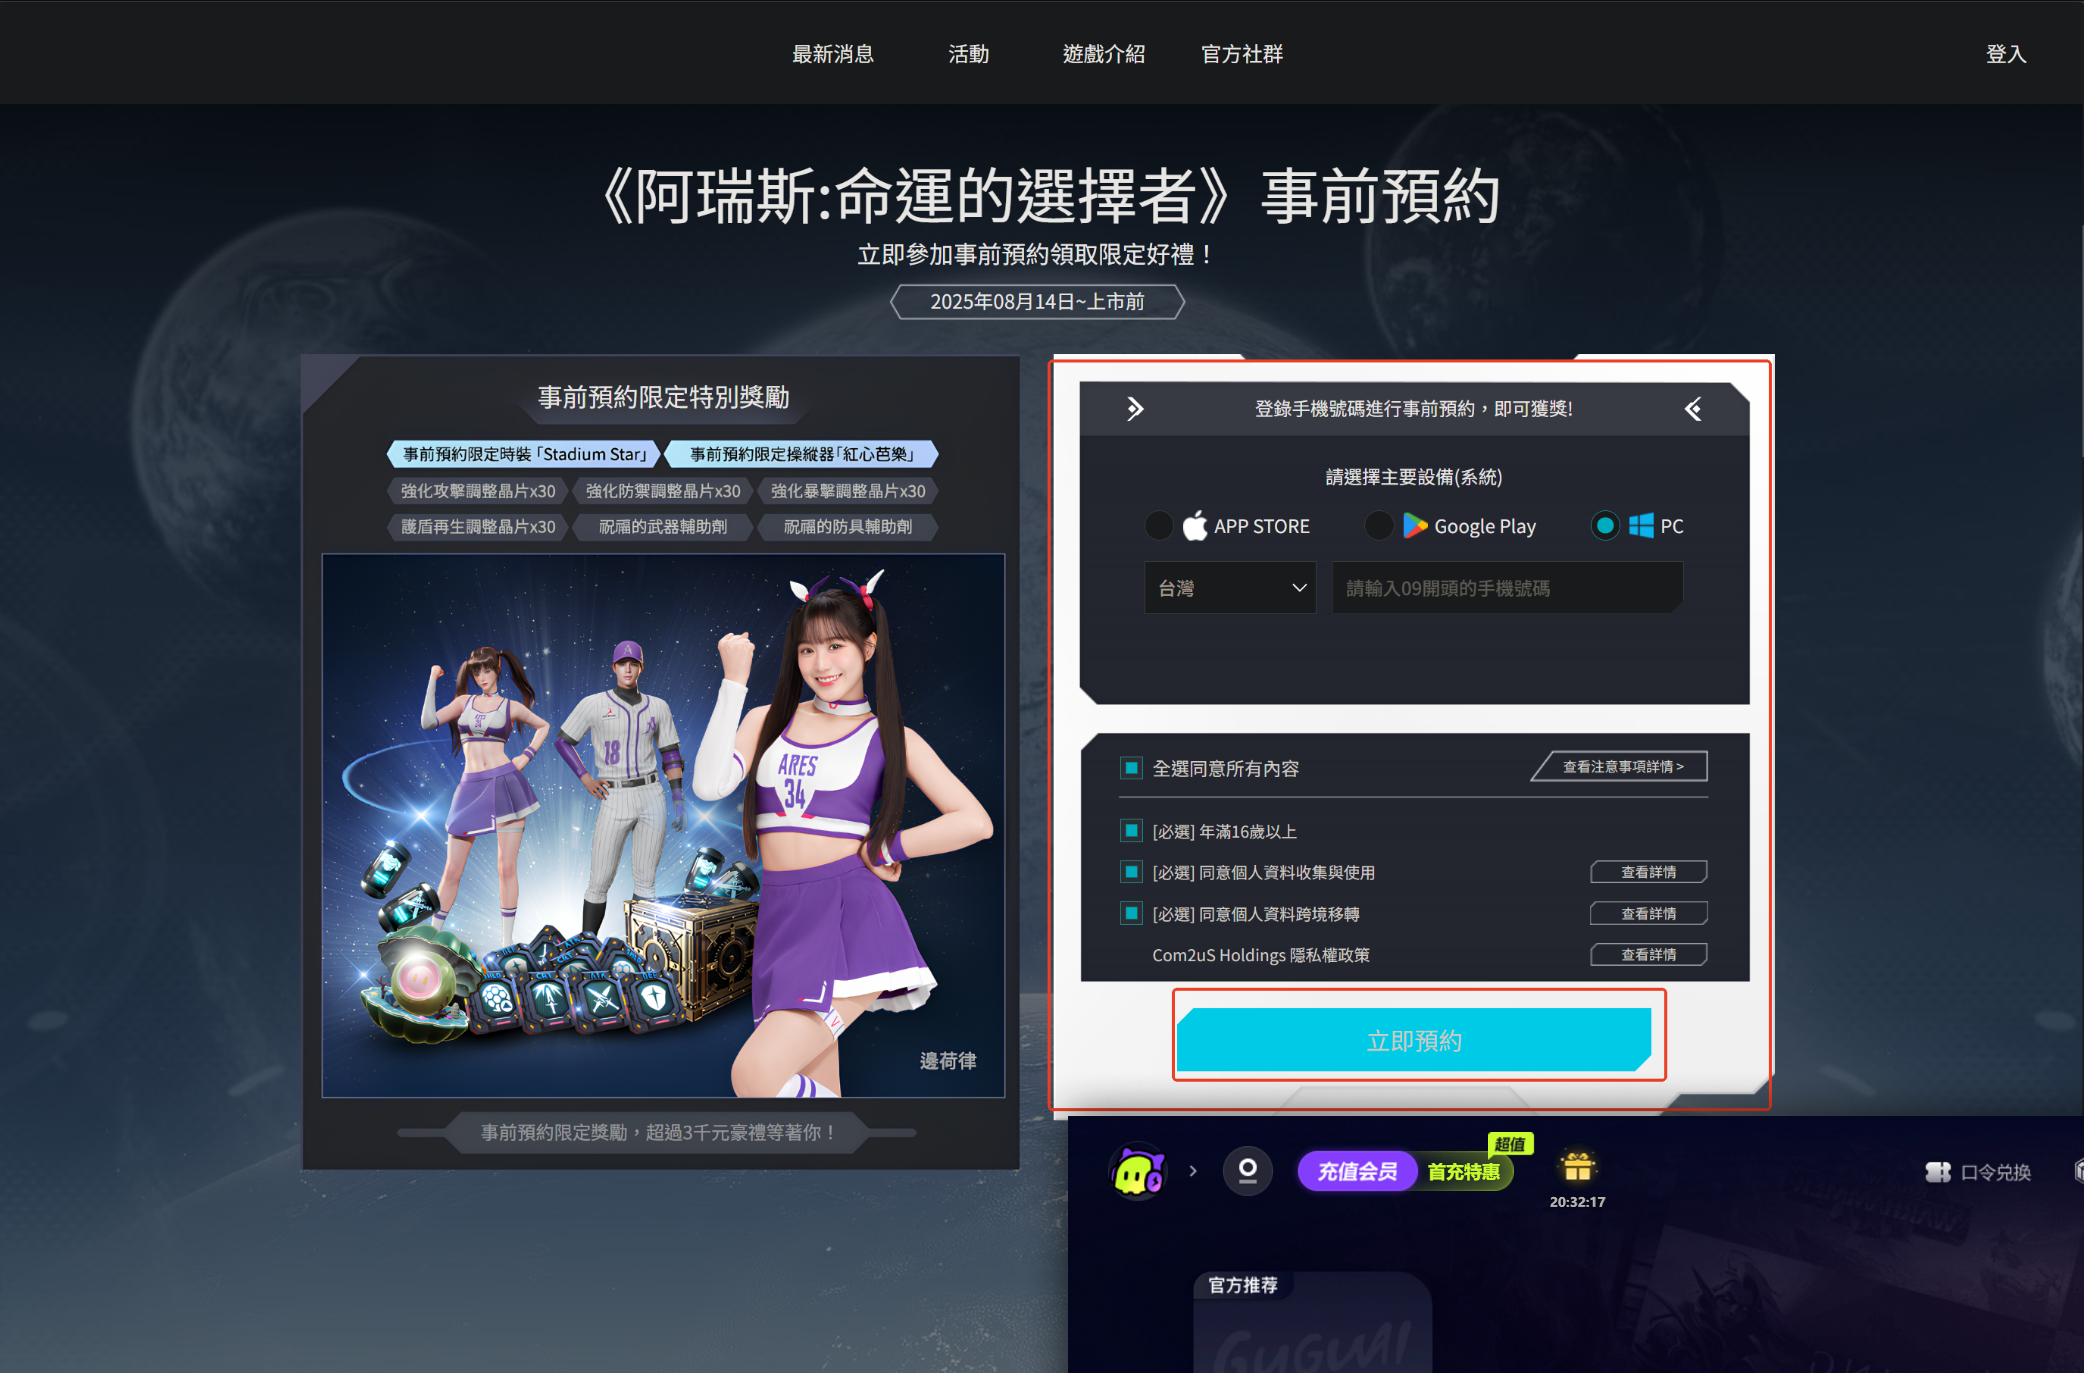2084x1373 pixels.
Task: Click the 超過3千元豪禮 reward caption
Action: 658,1132
